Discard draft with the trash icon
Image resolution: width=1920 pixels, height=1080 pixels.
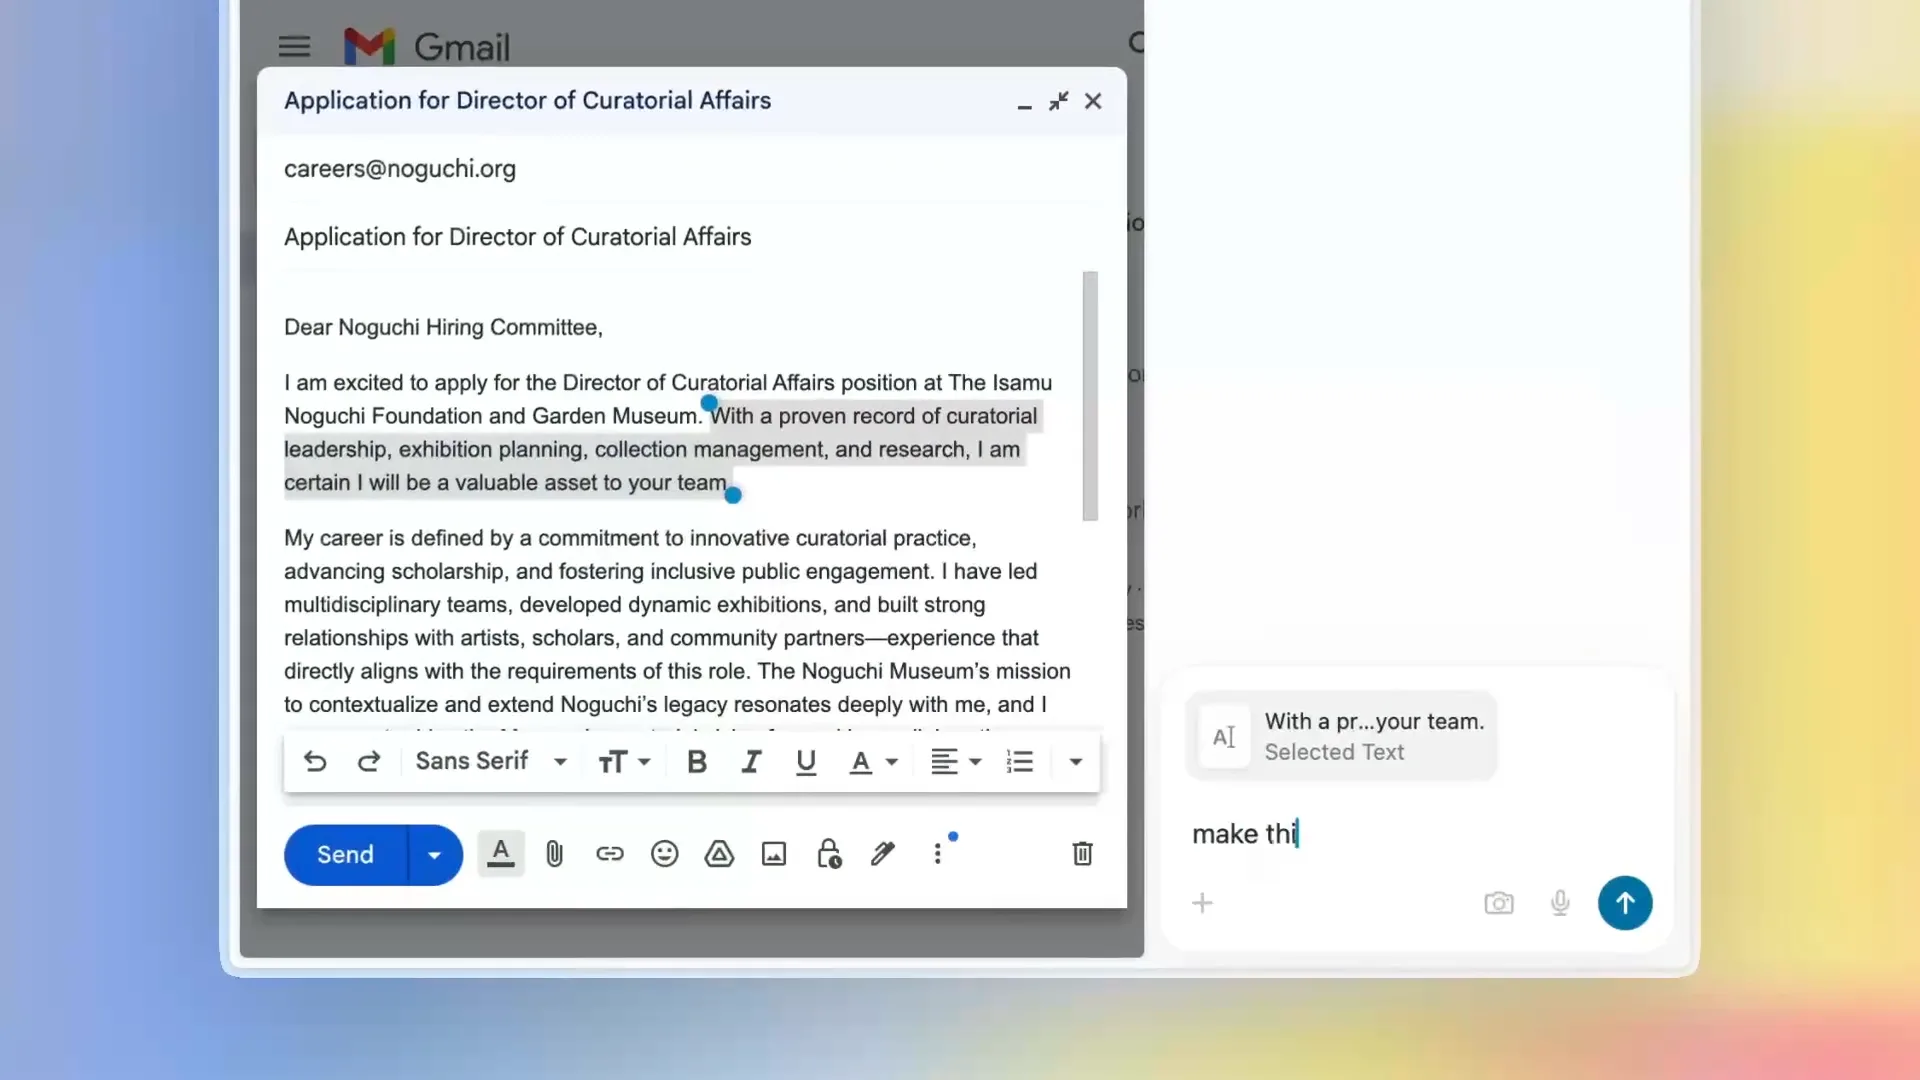coord(1082,854)
